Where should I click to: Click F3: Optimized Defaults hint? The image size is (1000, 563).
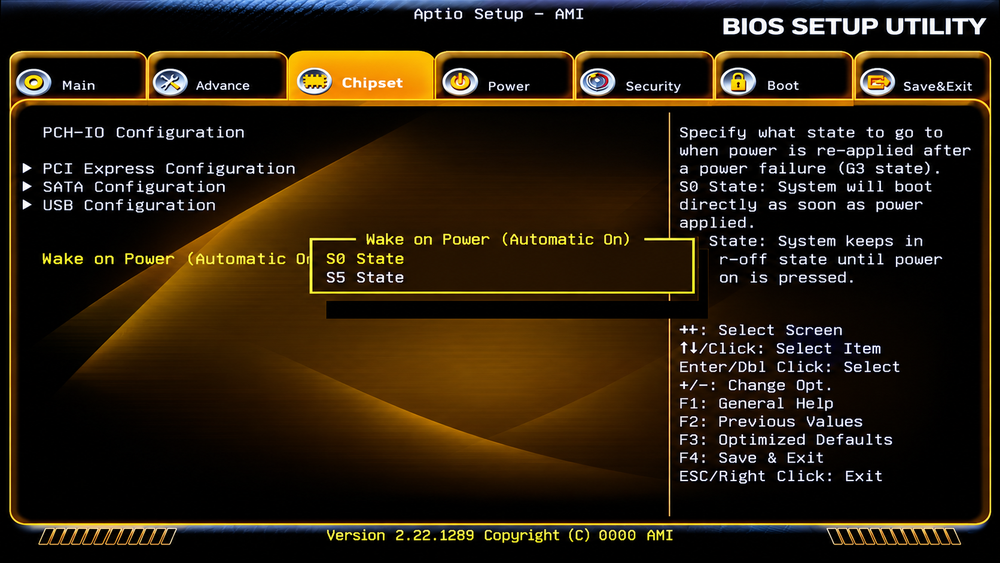(x=786, y=440)
